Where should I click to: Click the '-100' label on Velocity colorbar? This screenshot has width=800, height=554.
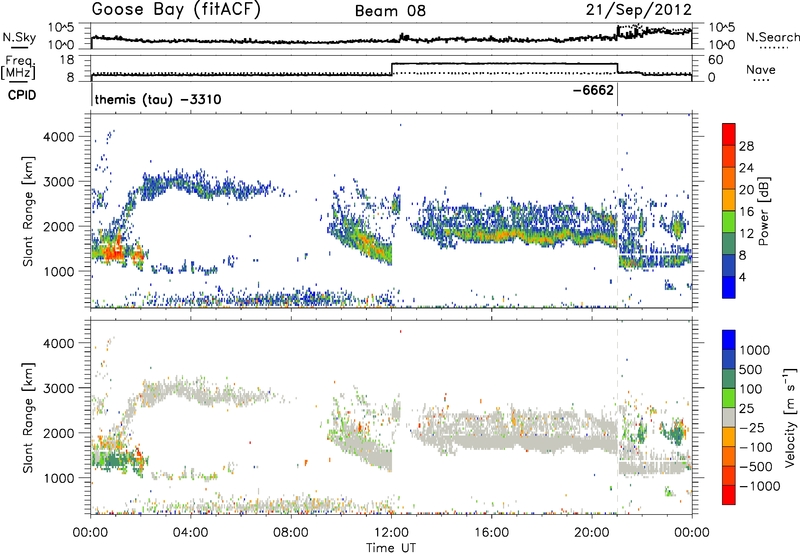tap(756, 447)
